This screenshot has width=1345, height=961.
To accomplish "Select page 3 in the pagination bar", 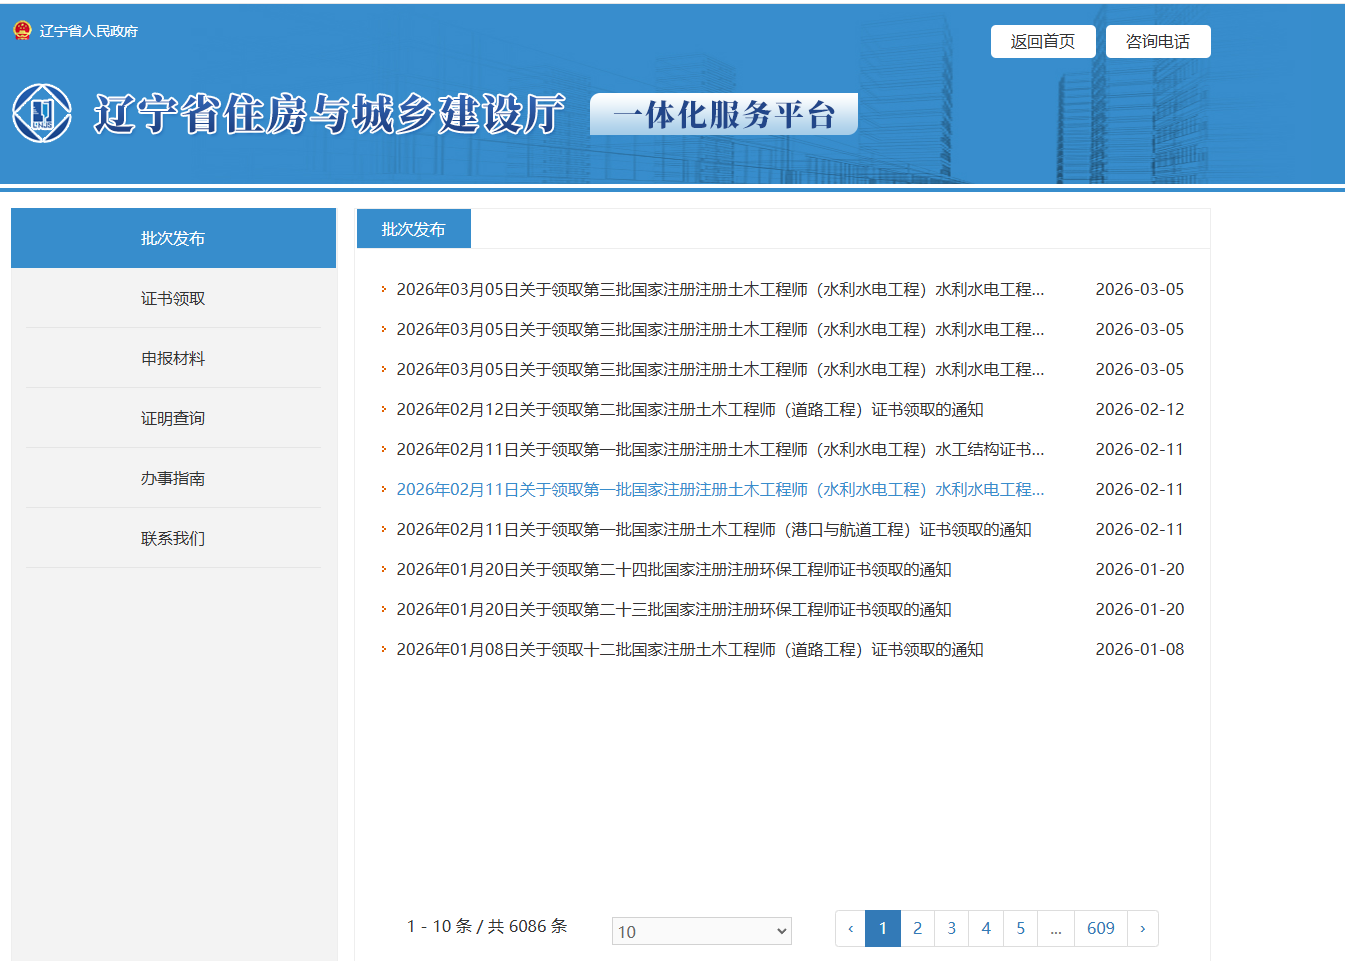I will (951, 928).
